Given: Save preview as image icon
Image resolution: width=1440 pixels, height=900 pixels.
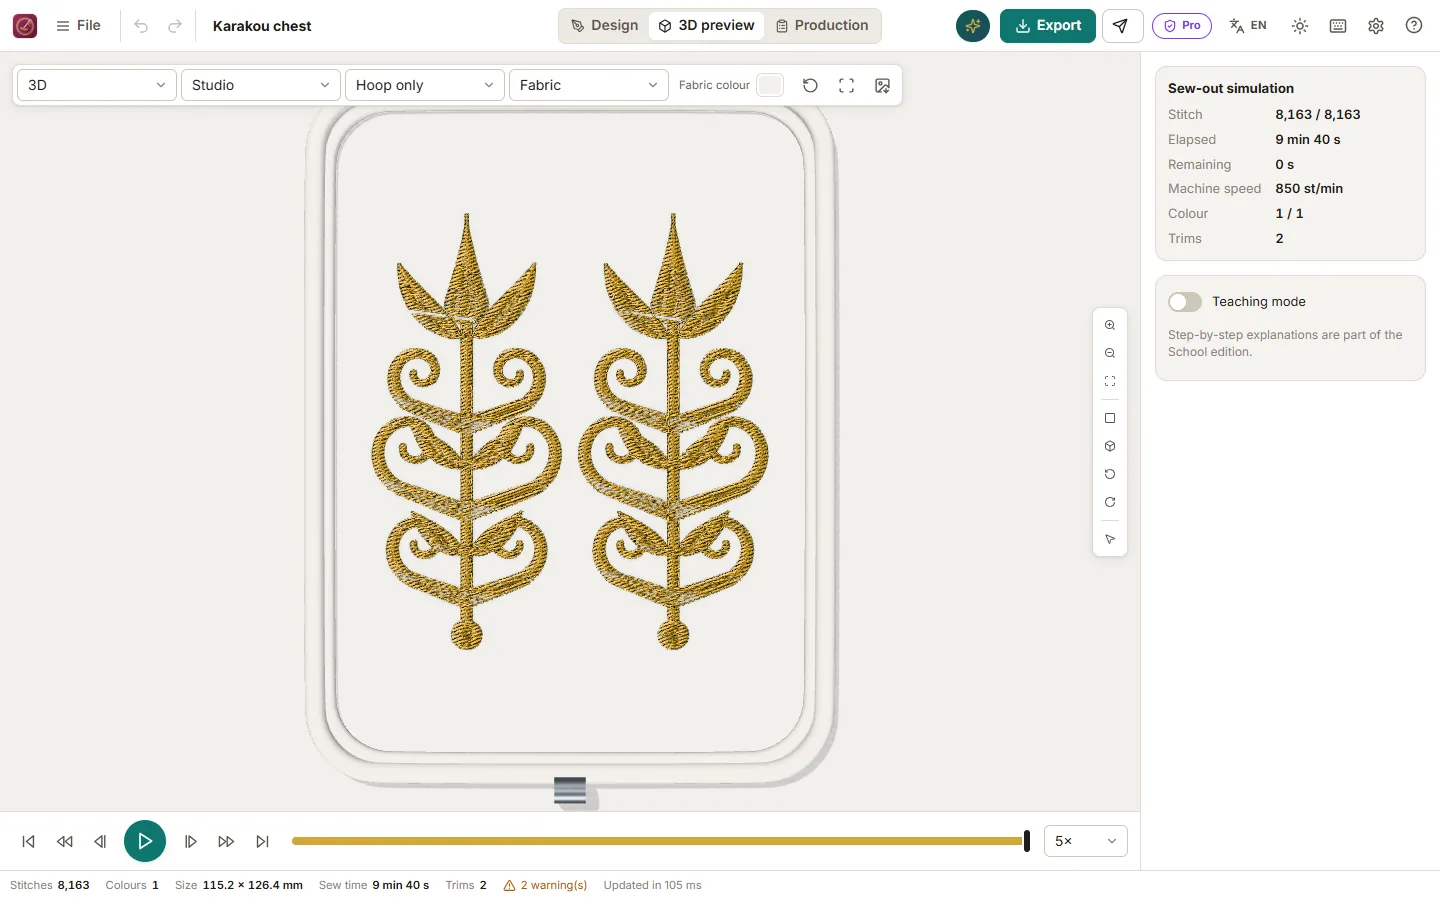Looking at the screenshot, I should point(882,85).
